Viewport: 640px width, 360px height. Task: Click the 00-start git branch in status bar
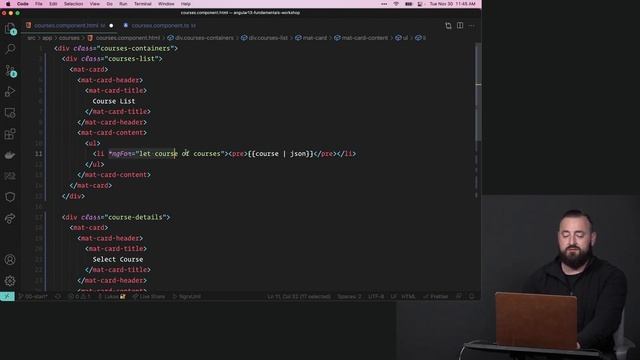(33, 296)
